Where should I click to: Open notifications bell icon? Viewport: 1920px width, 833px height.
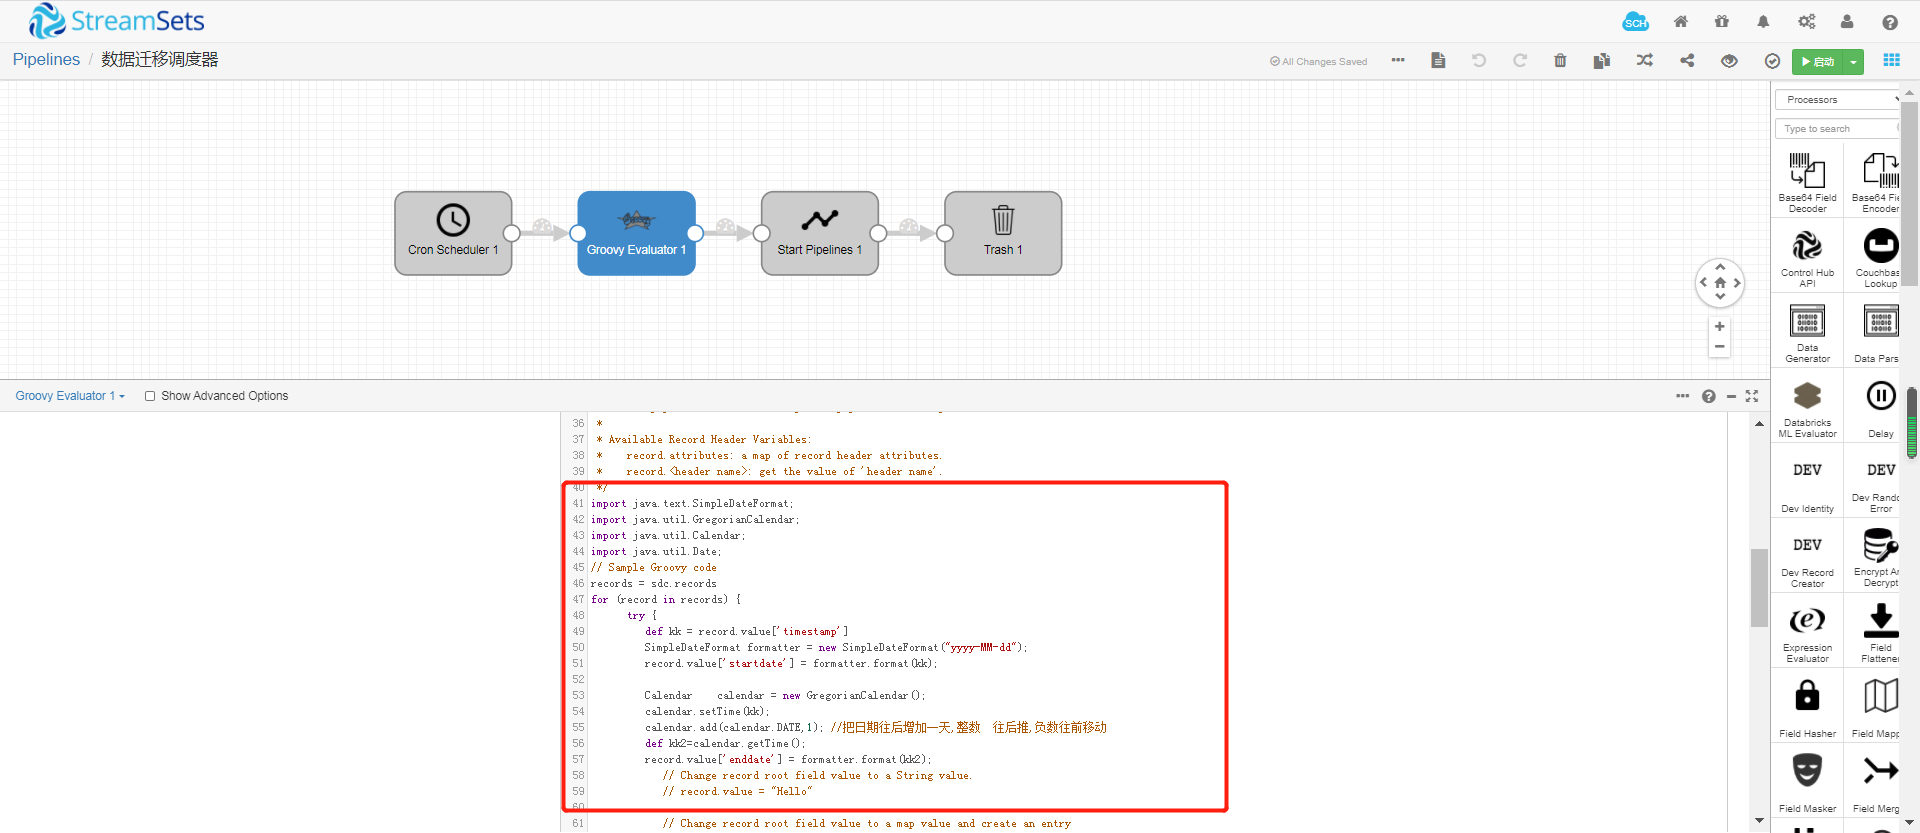pos(1763,22)
